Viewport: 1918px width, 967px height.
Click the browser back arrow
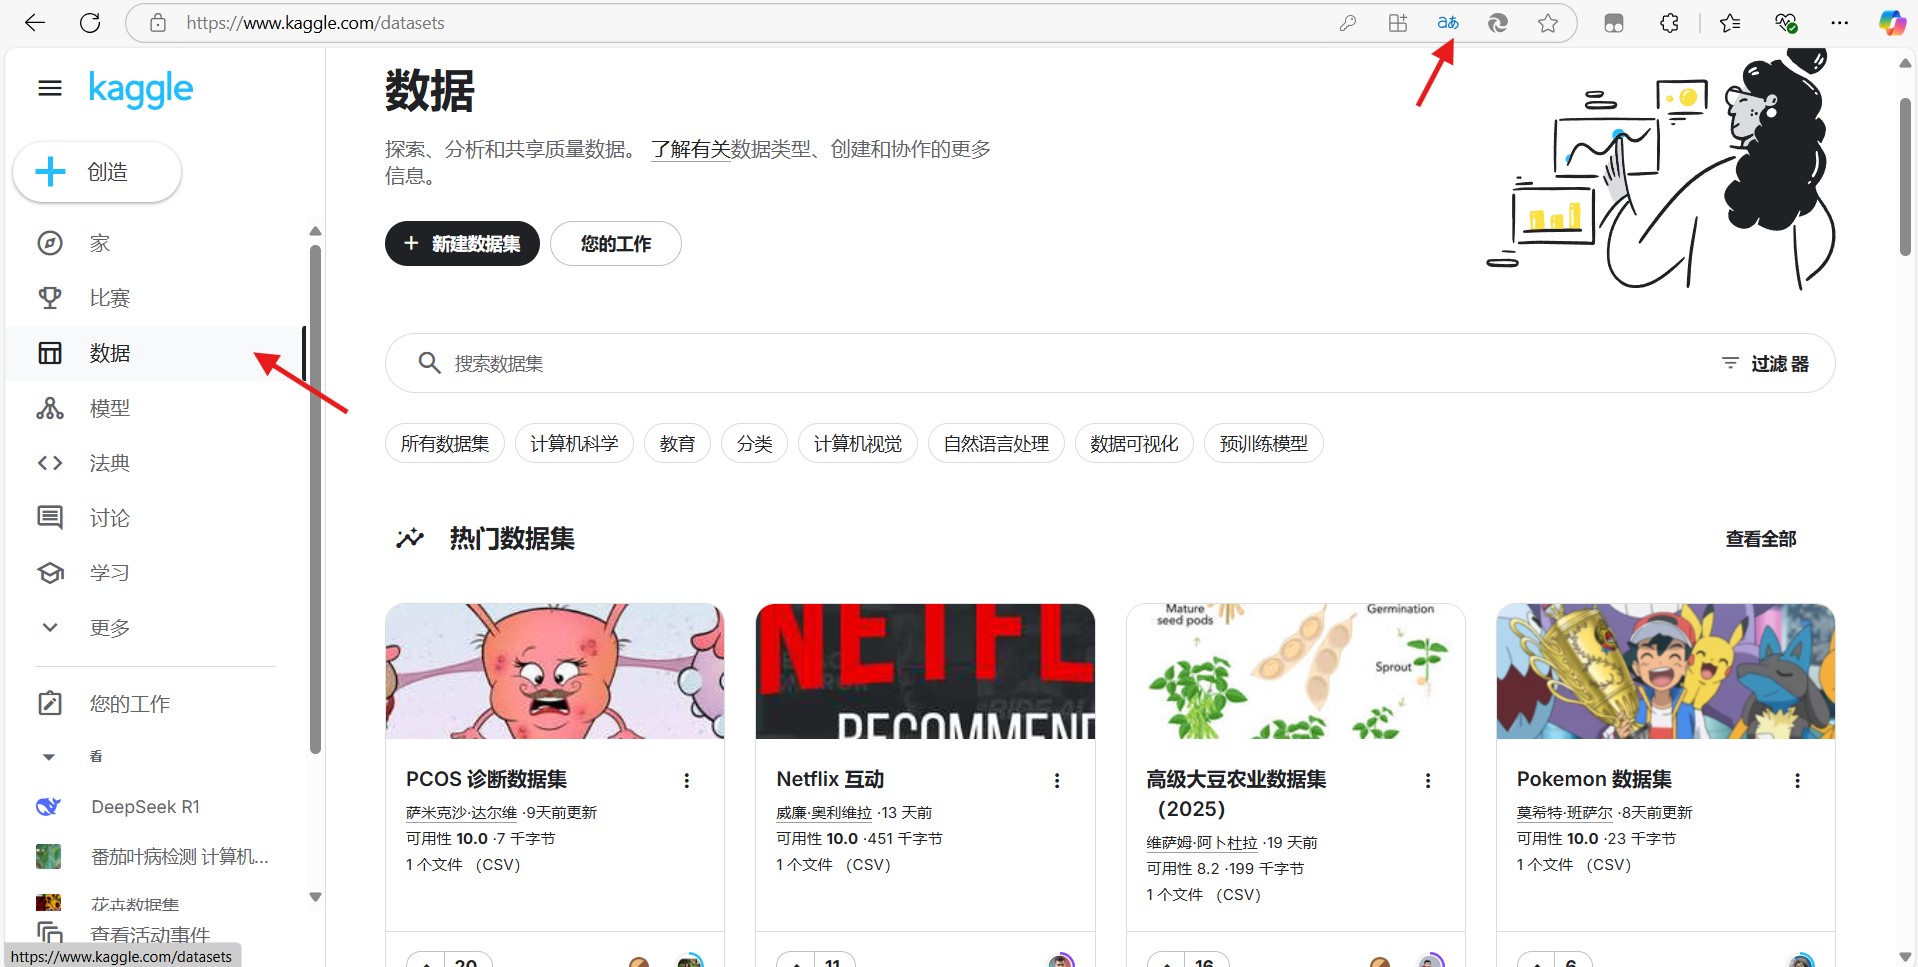click(35, 23)
